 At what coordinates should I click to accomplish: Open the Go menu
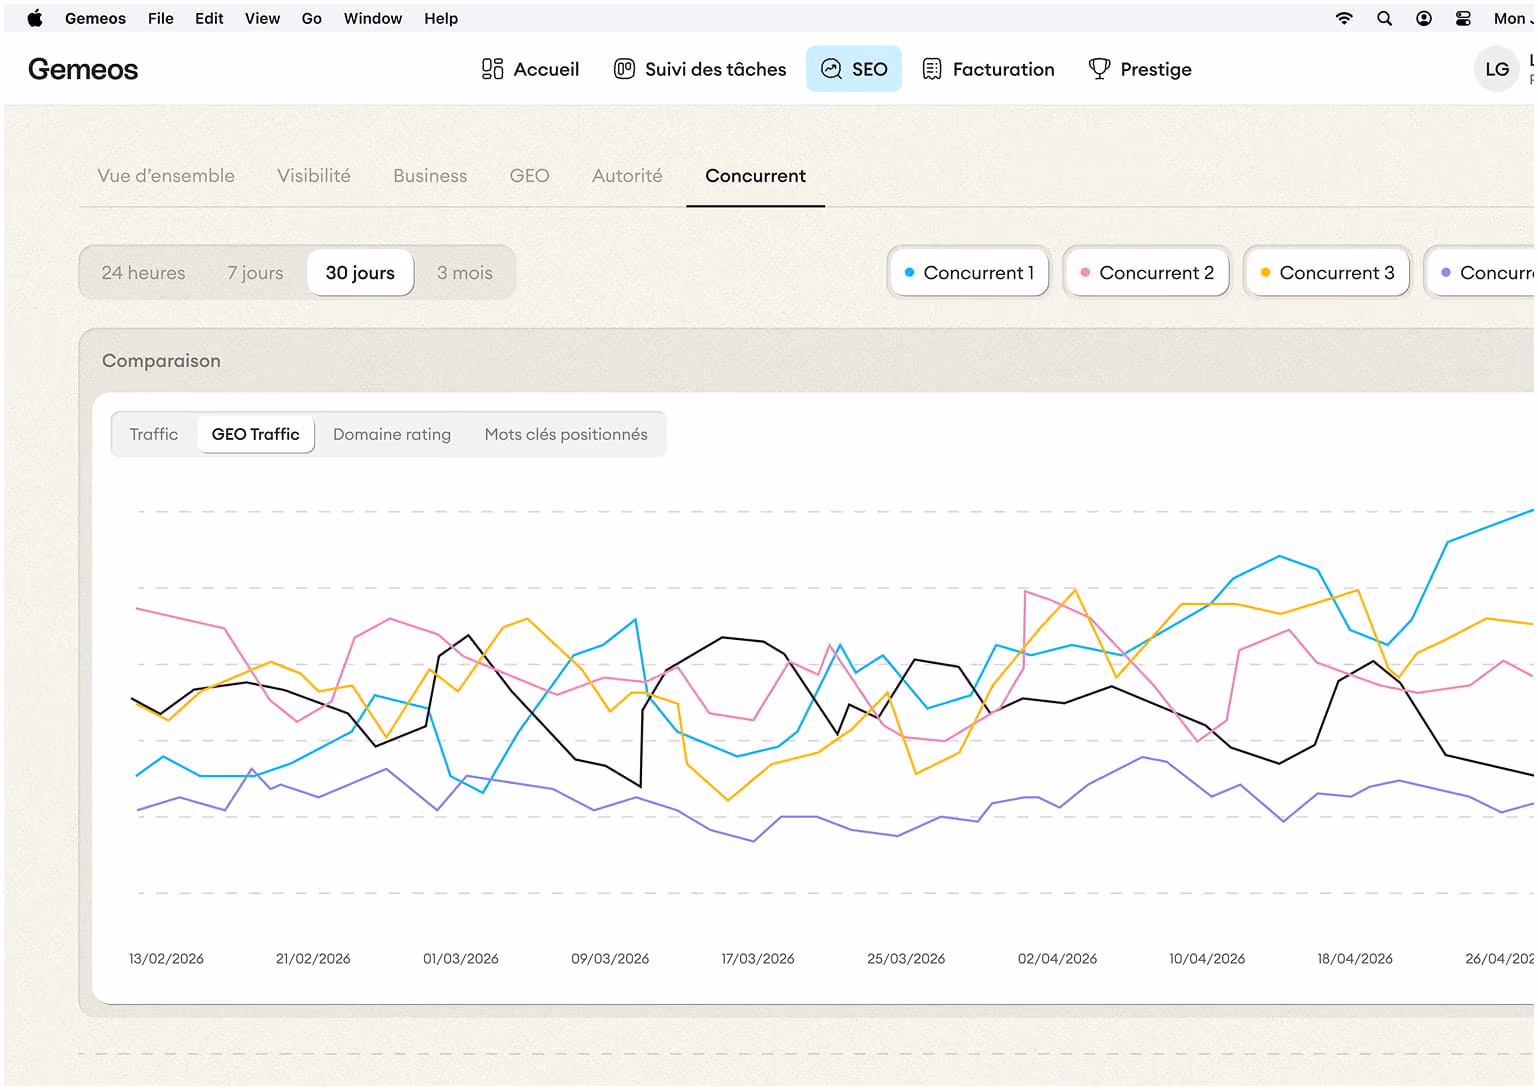pyautogui.click(x=312, y=18)
